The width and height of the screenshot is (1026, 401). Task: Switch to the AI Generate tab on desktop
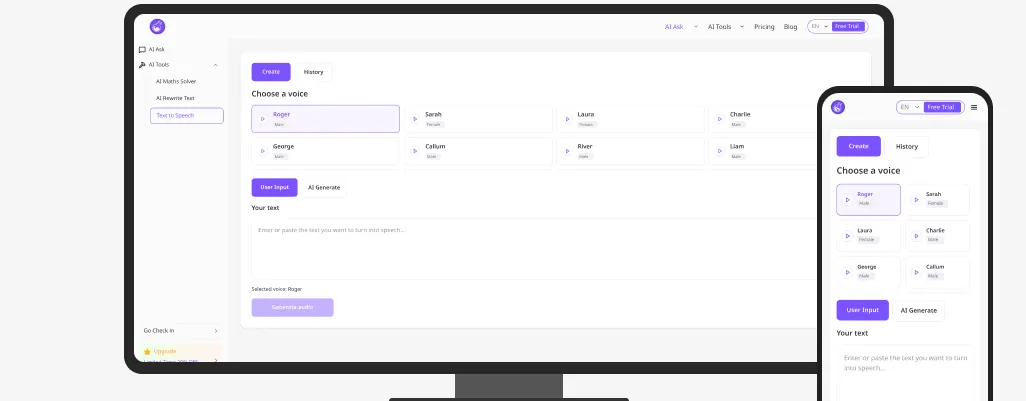tap(324, 188)
